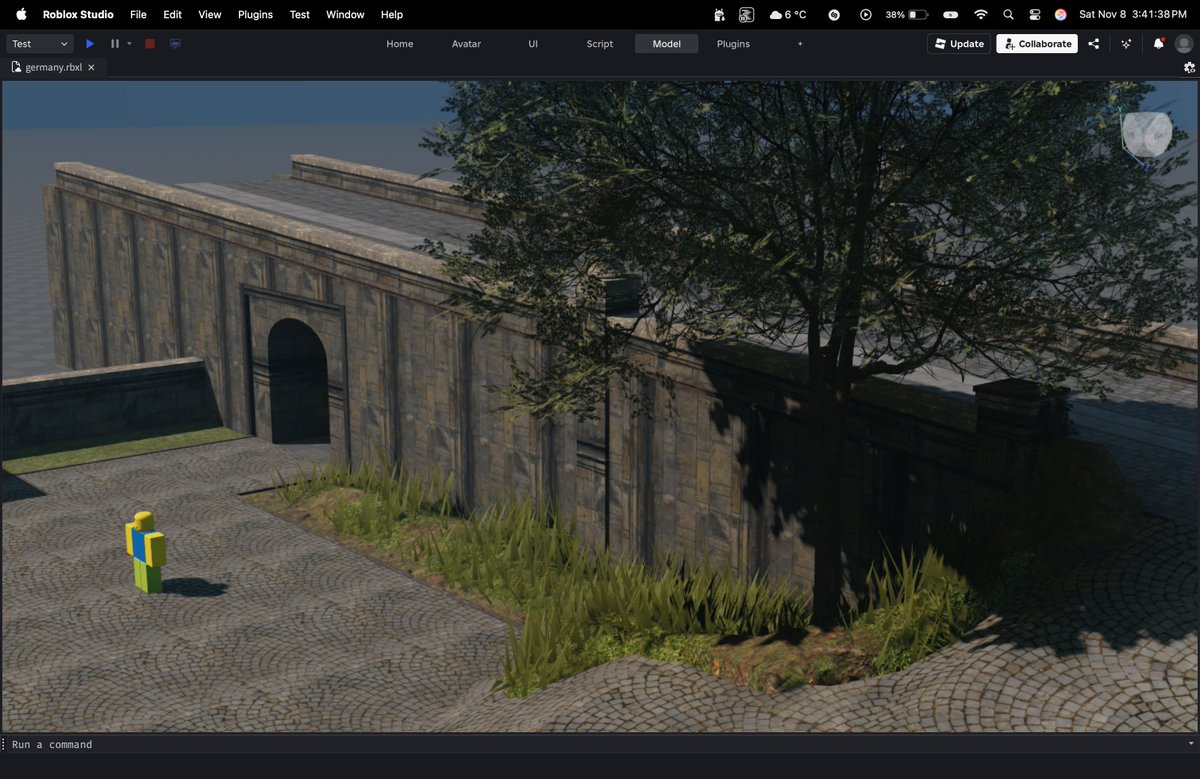Click the Collaborate button
1200x779 pixels.
tap(1037, 44)
